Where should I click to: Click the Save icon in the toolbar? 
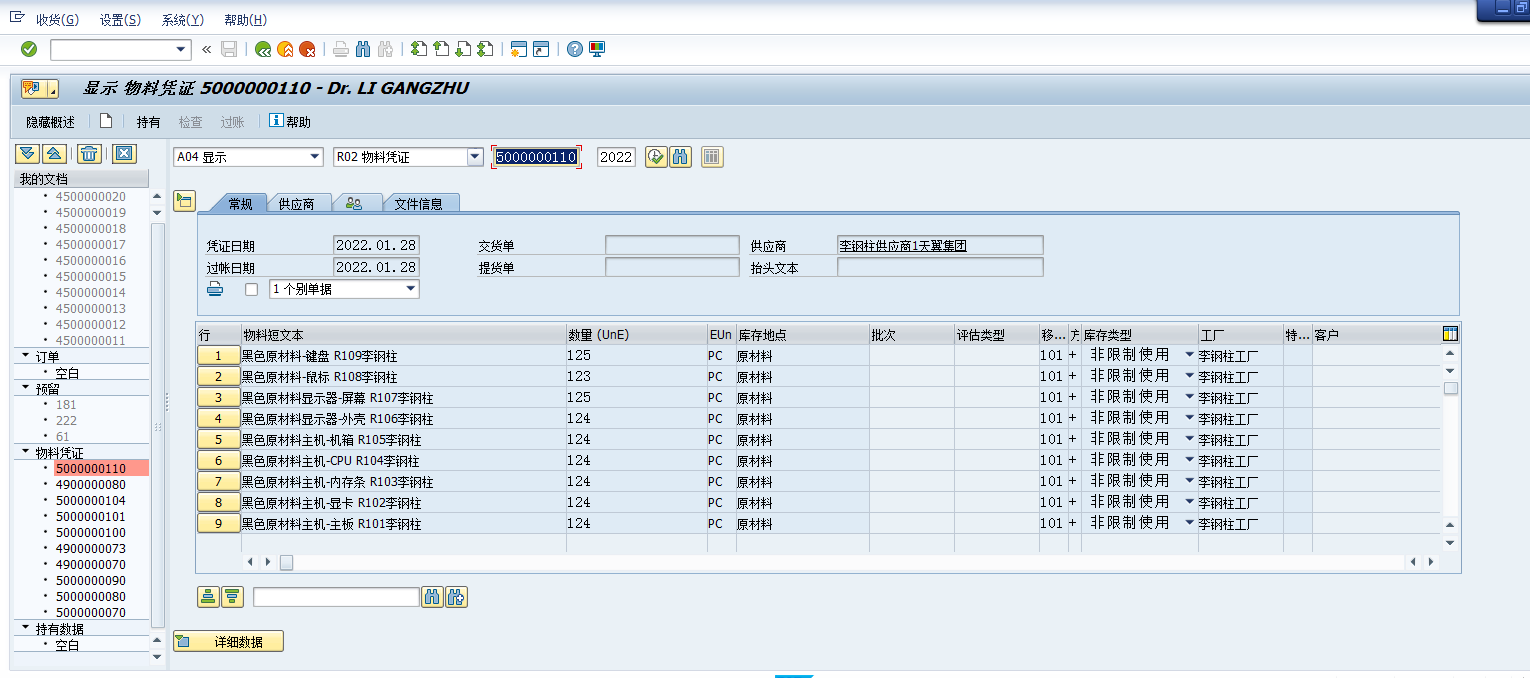click(x=229, y=48)
